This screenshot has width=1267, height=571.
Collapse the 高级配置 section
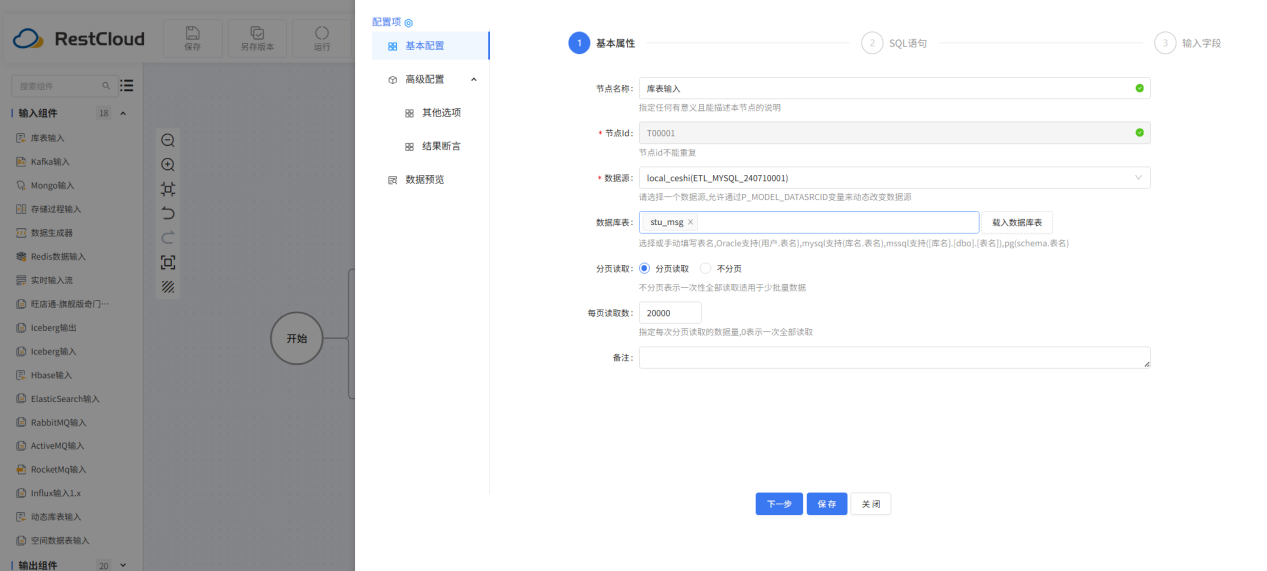click(x=473, y=79)
